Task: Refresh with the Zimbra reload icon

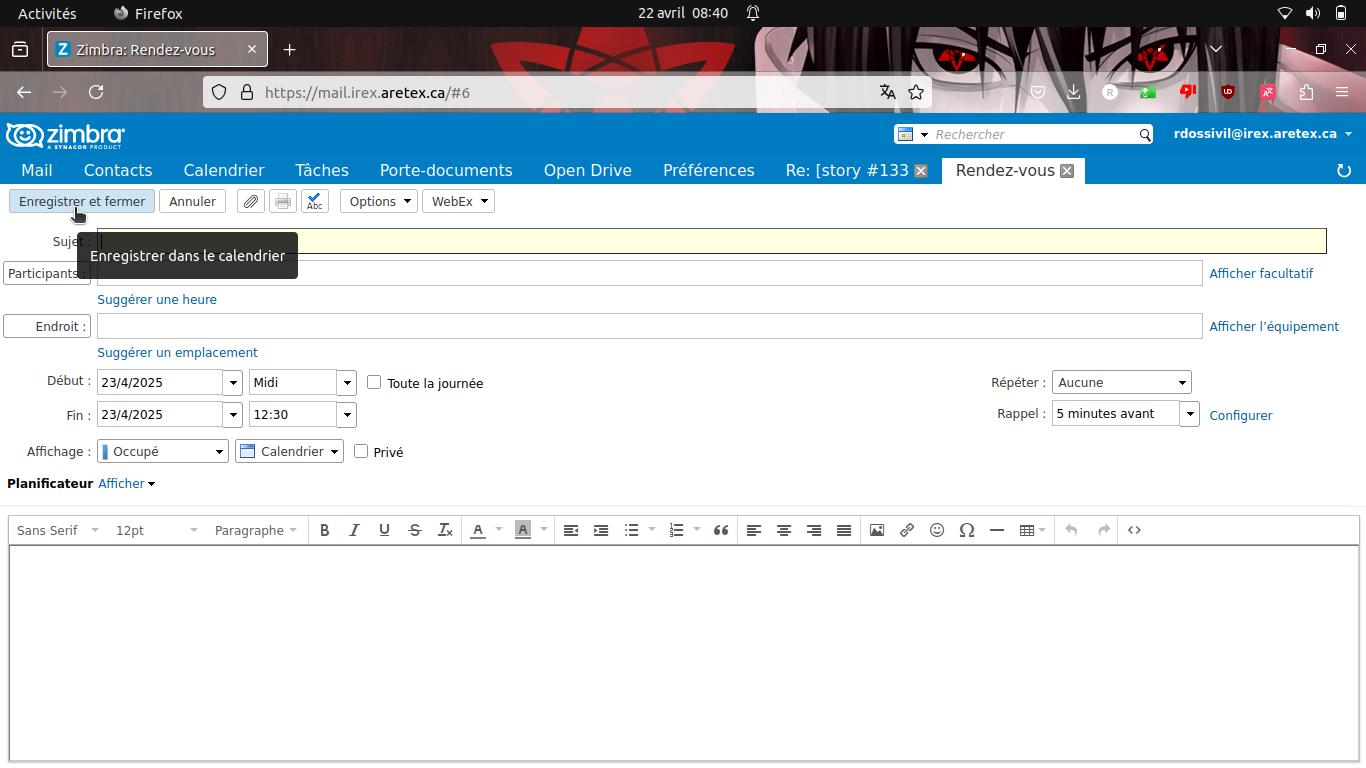Action: coord(1344,171)
